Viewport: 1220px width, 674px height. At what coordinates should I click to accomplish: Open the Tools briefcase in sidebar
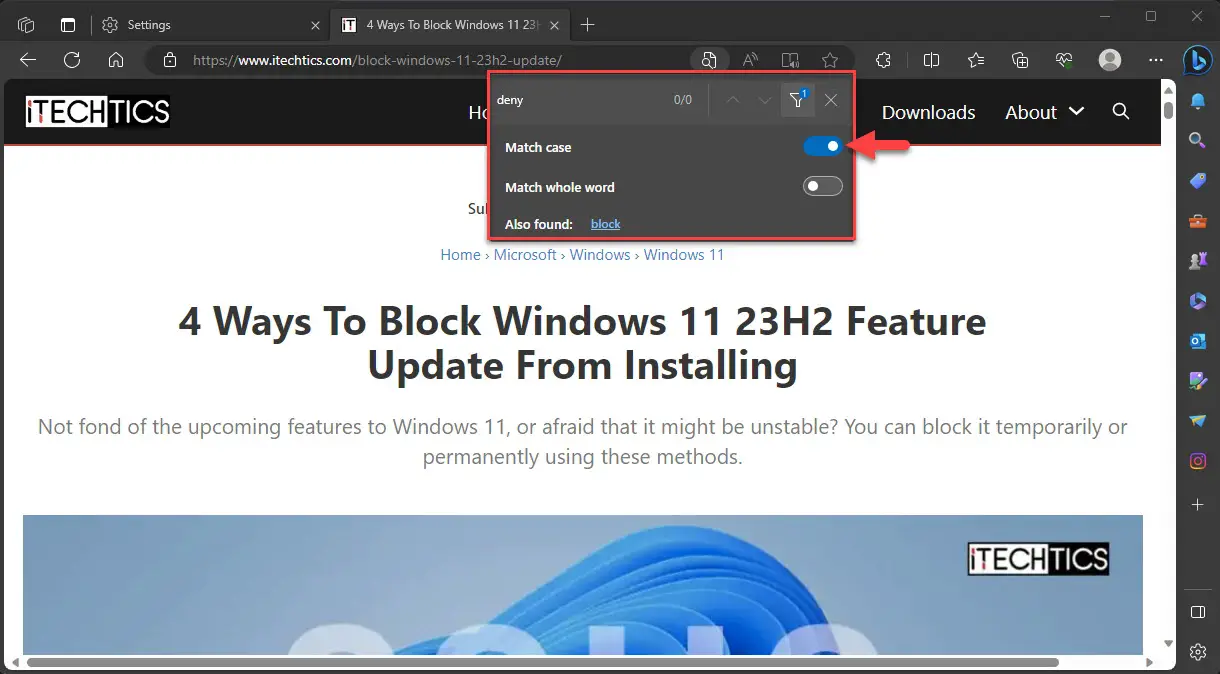coord(1197,221)
